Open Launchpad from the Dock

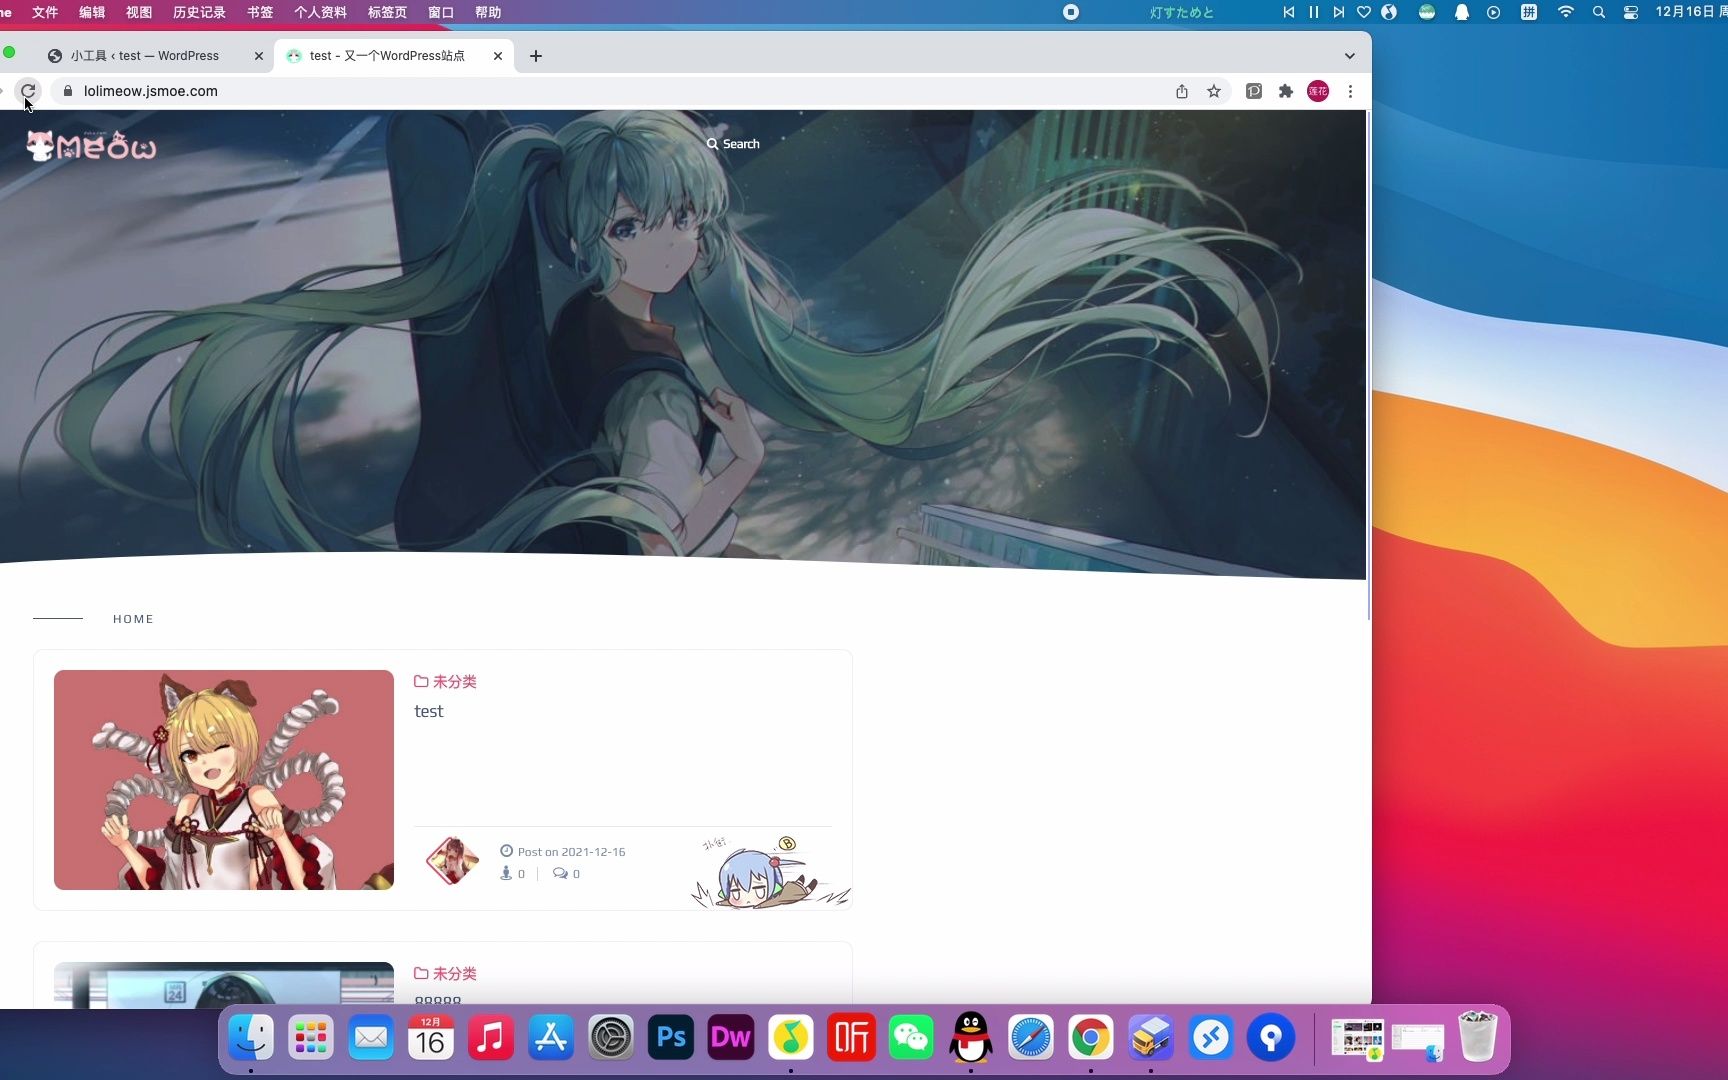pyautogui.click(x=311, y=1038)
